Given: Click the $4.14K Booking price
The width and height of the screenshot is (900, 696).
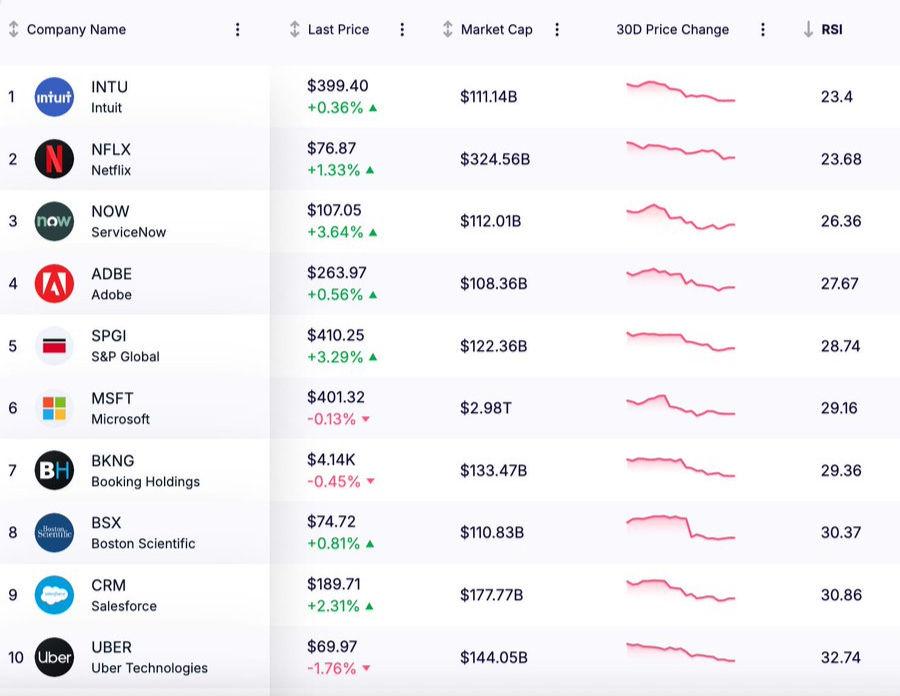Looking at the screenshot, I should pos(331,460).
